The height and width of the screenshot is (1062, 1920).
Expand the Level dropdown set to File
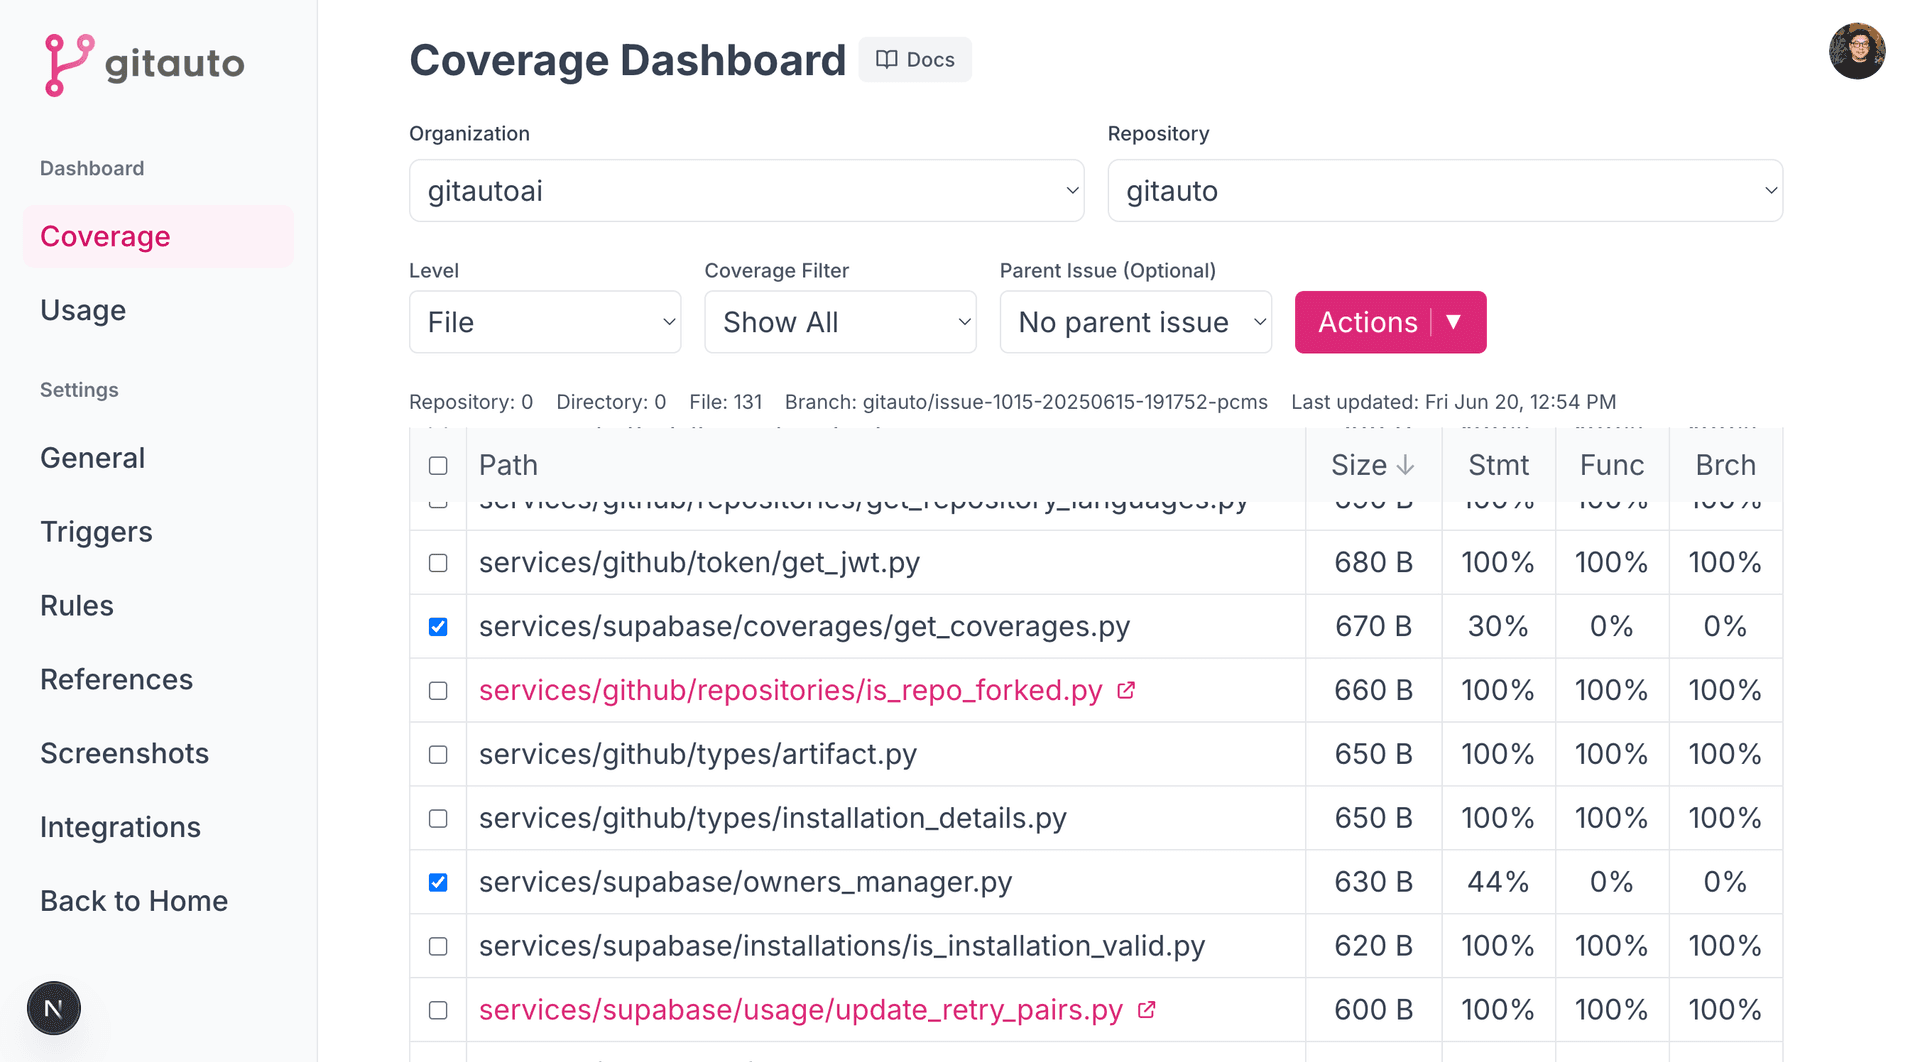545,322
